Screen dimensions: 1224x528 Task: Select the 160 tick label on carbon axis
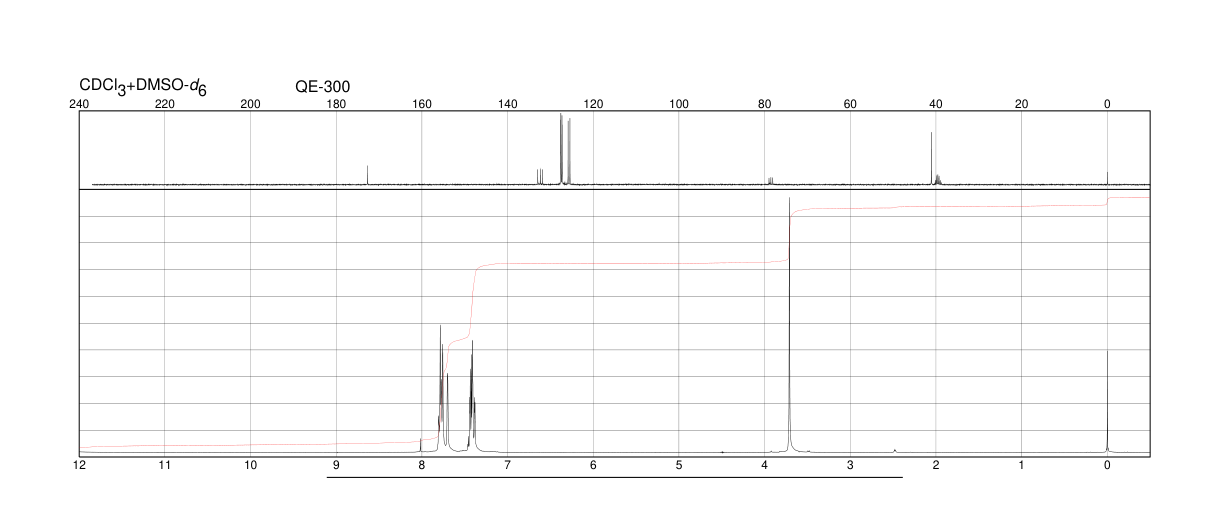(x=422, y=104)
